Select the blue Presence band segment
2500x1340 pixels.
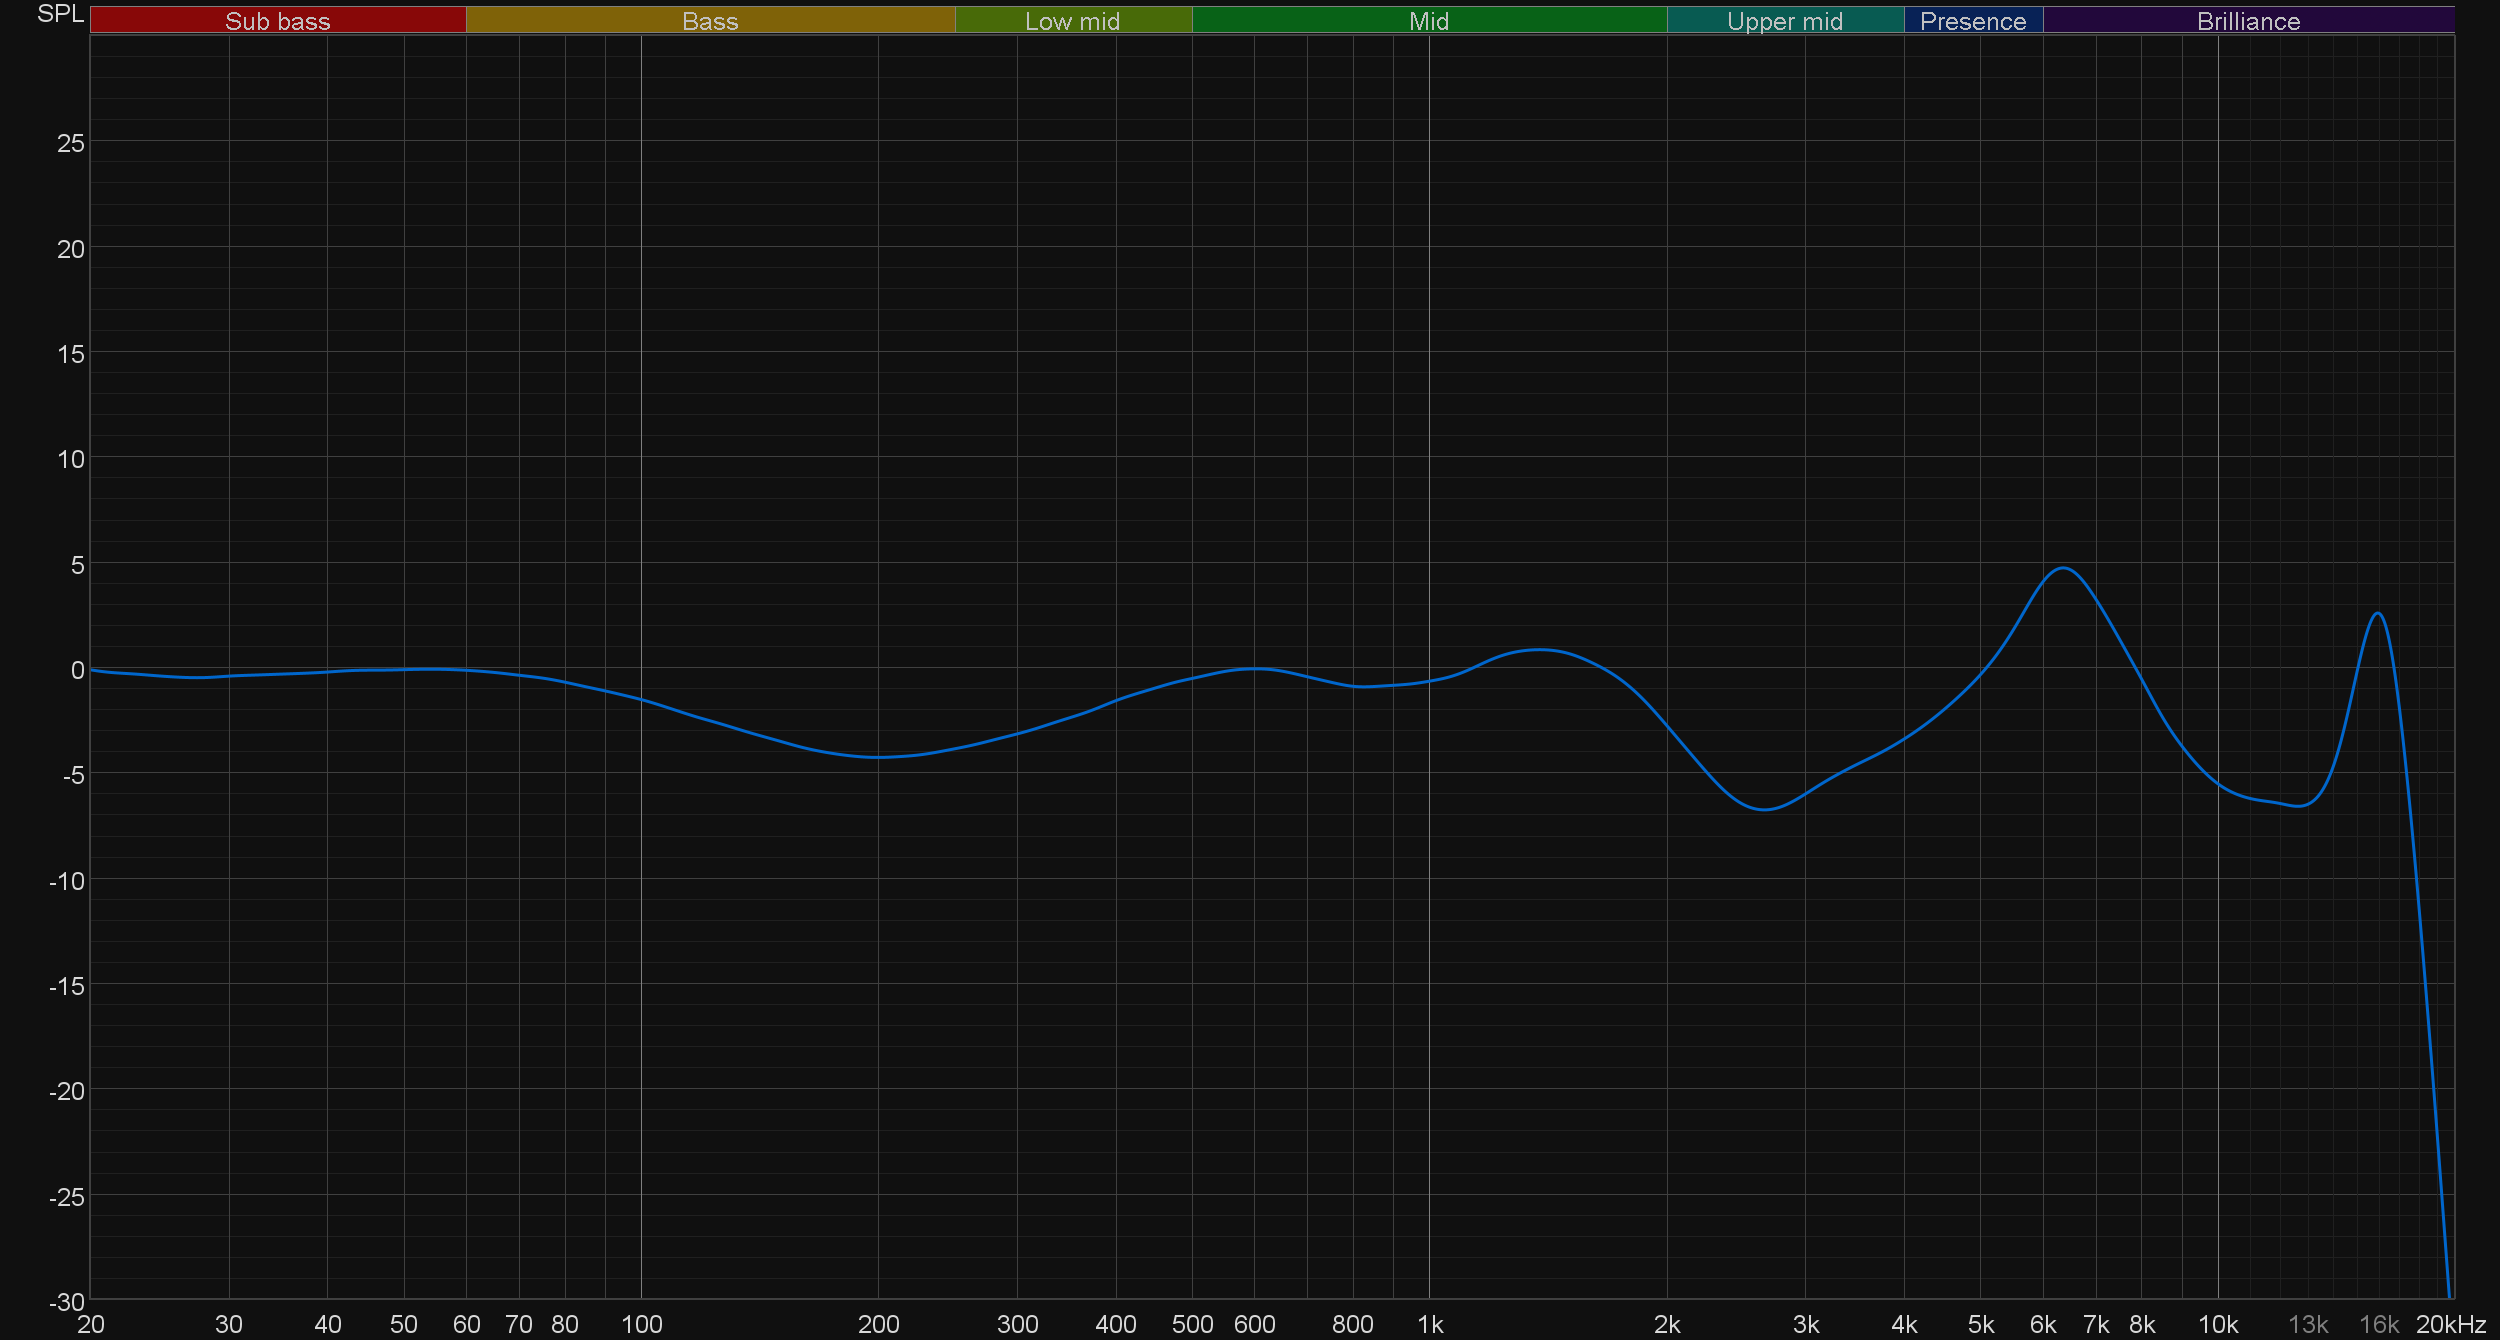point(1972,21)
